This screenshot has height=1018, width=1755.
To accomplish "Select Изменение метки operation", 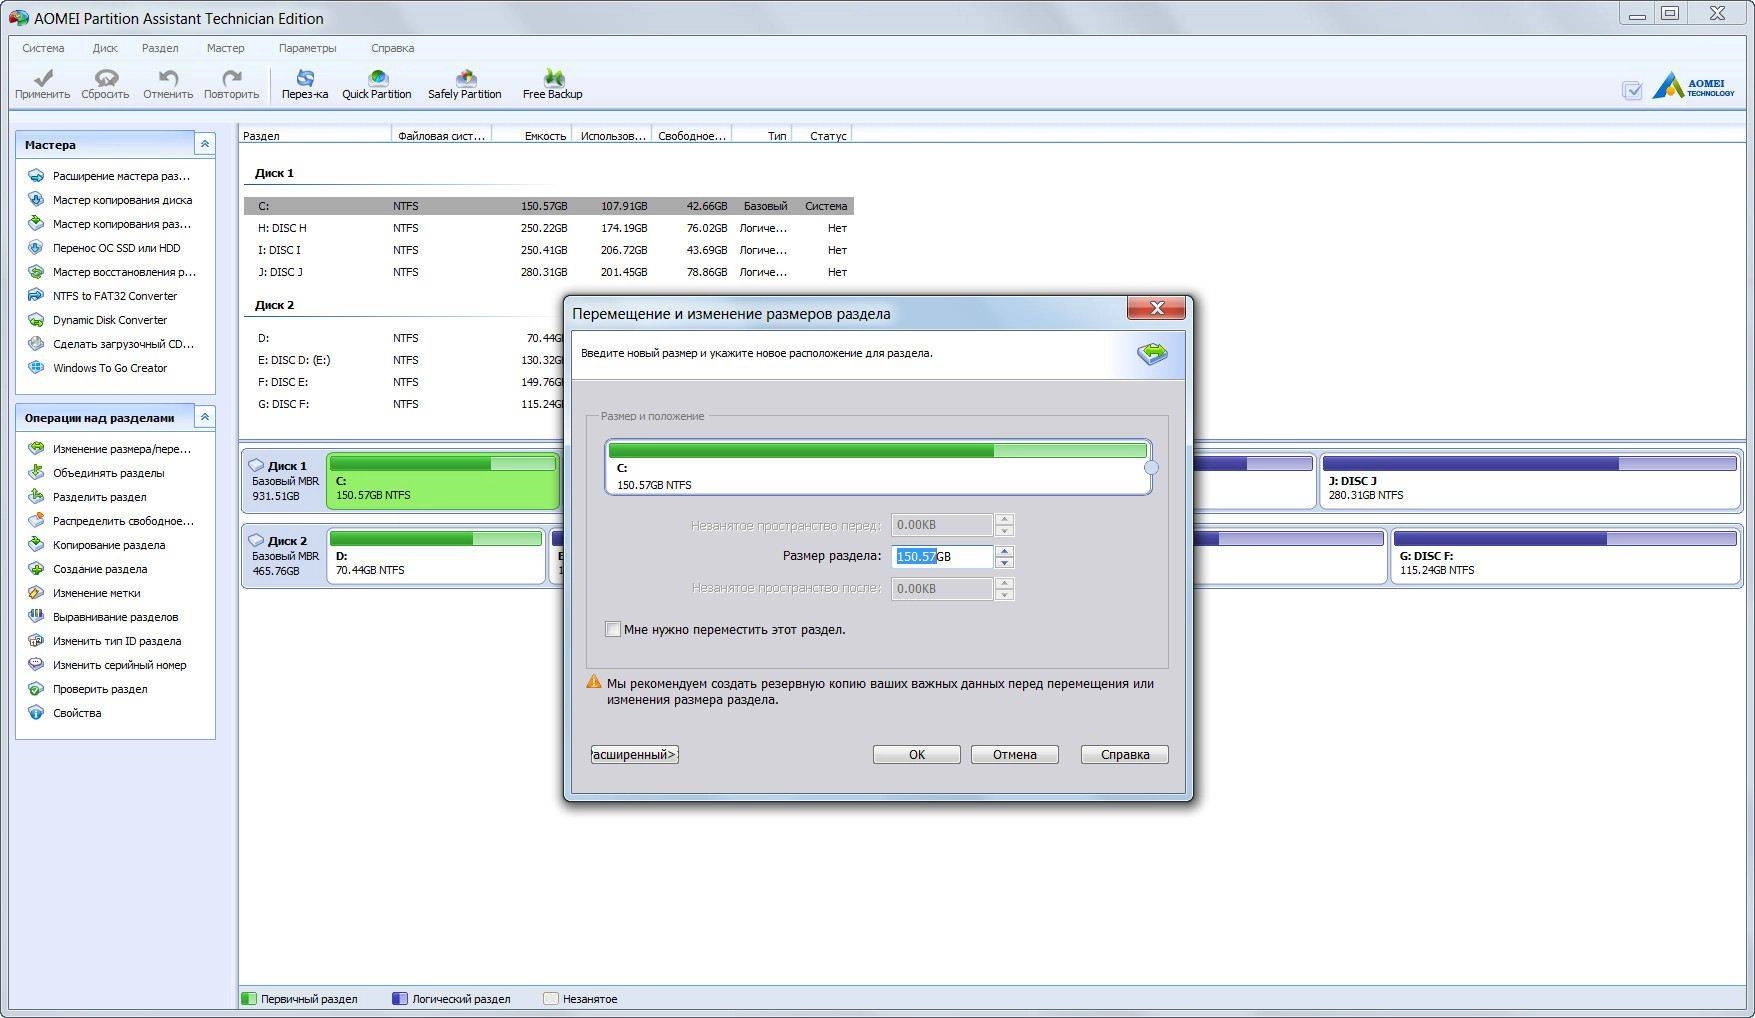I will pyautogui.click(x=85, y=593).
